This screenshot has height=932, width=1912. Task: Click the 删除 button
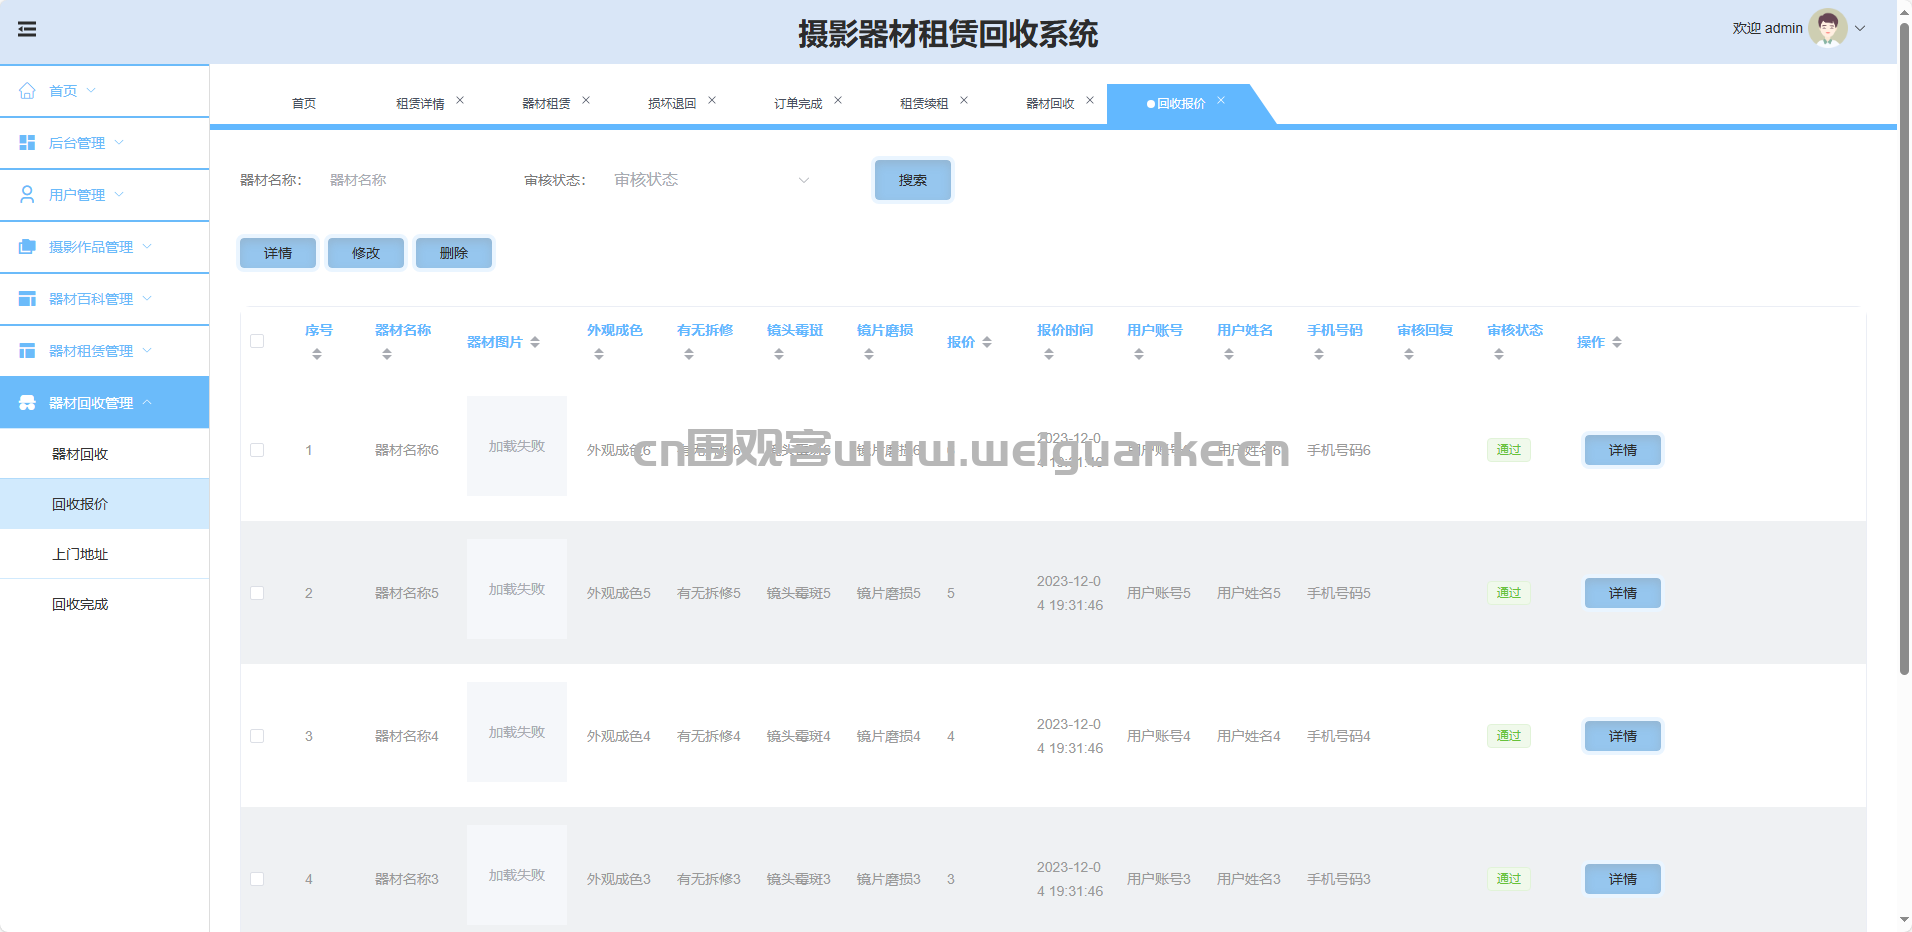point(454,253)
